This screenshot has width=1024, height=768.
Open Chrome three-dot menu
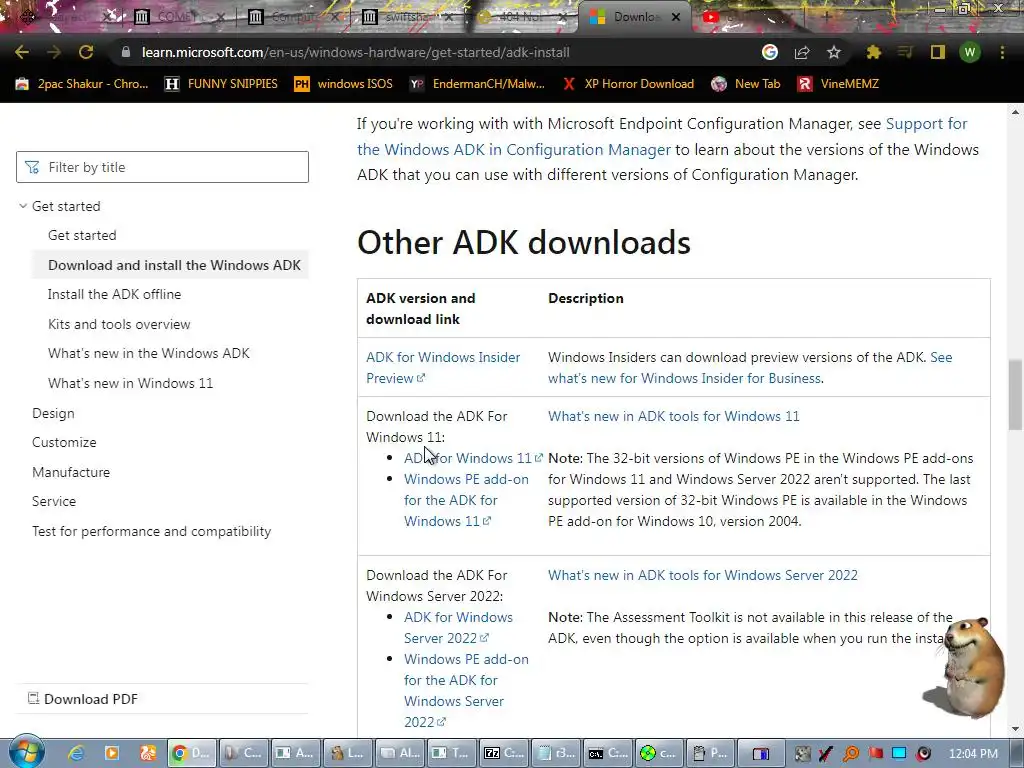point(1002,52)
